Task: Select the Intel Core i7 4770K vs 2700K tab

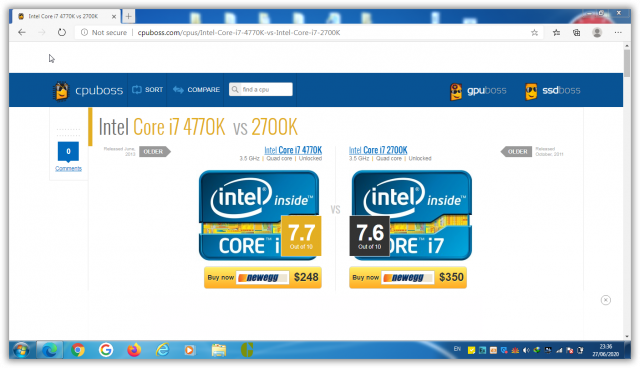Action: tap(63, 16)
